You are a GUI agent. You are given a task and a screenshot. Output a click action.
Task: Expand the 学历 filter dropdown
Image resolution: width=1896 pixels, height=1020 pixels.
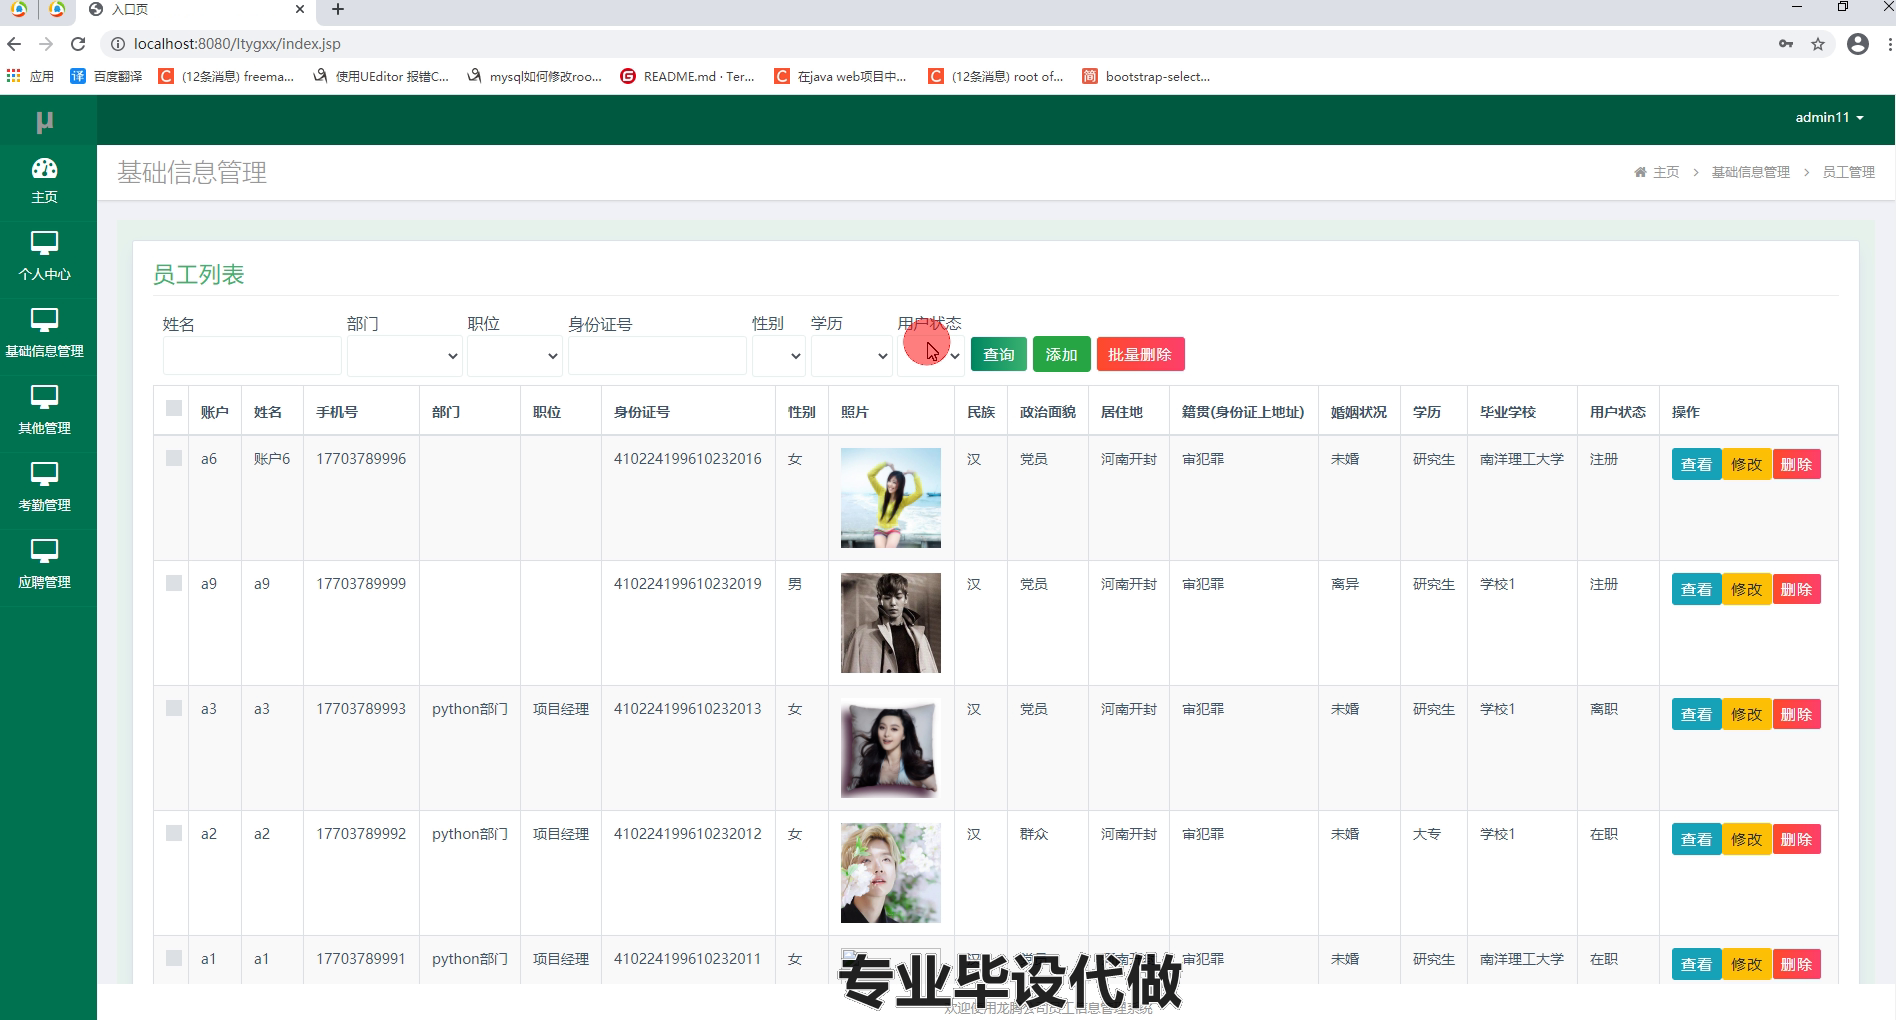(851, 355)
